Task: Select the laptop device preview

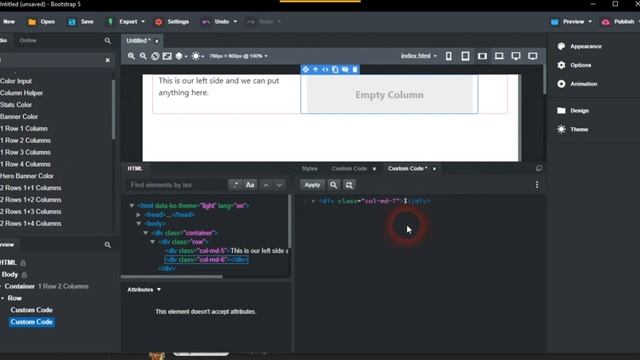Action: [499, 56]
